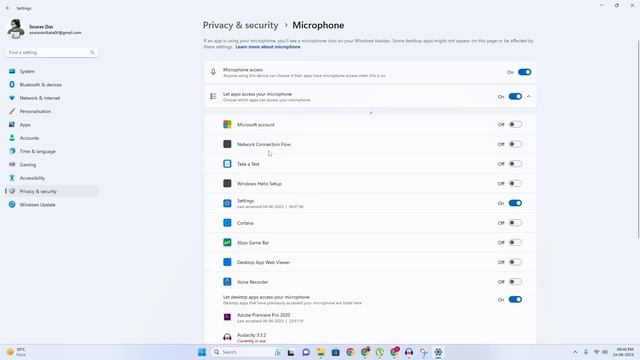
Task: Click the Audacity 3.3.2 entry text
Action: coord(251,335)
